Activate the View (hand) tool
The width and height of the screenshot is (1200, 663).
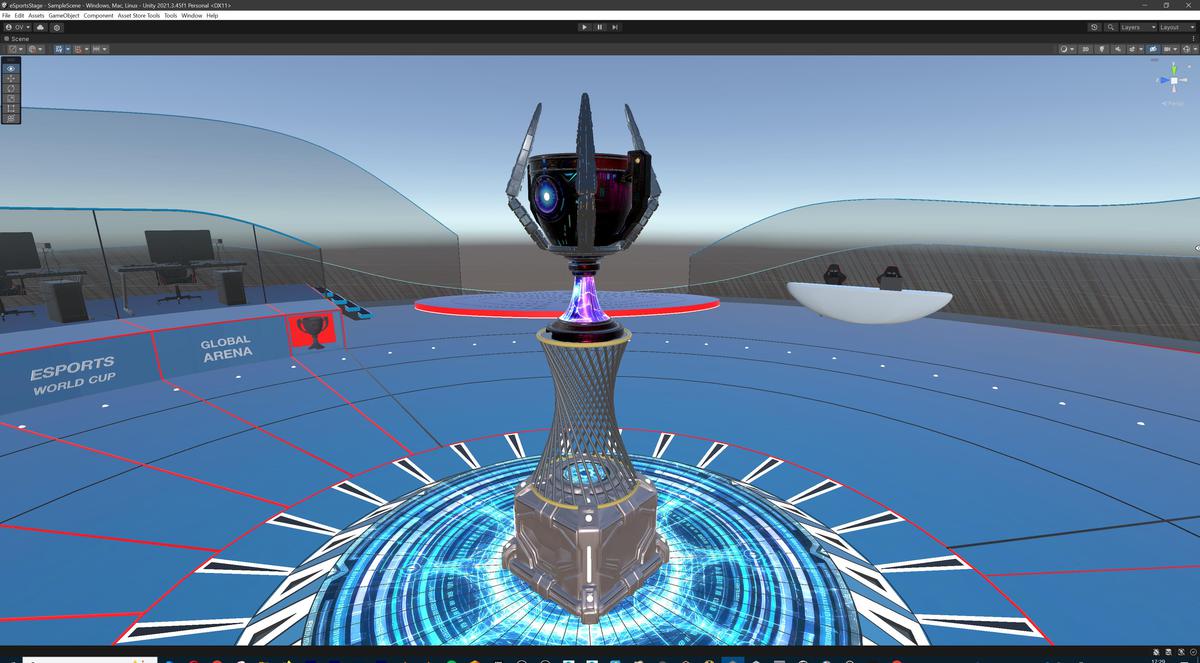point(9,68)
